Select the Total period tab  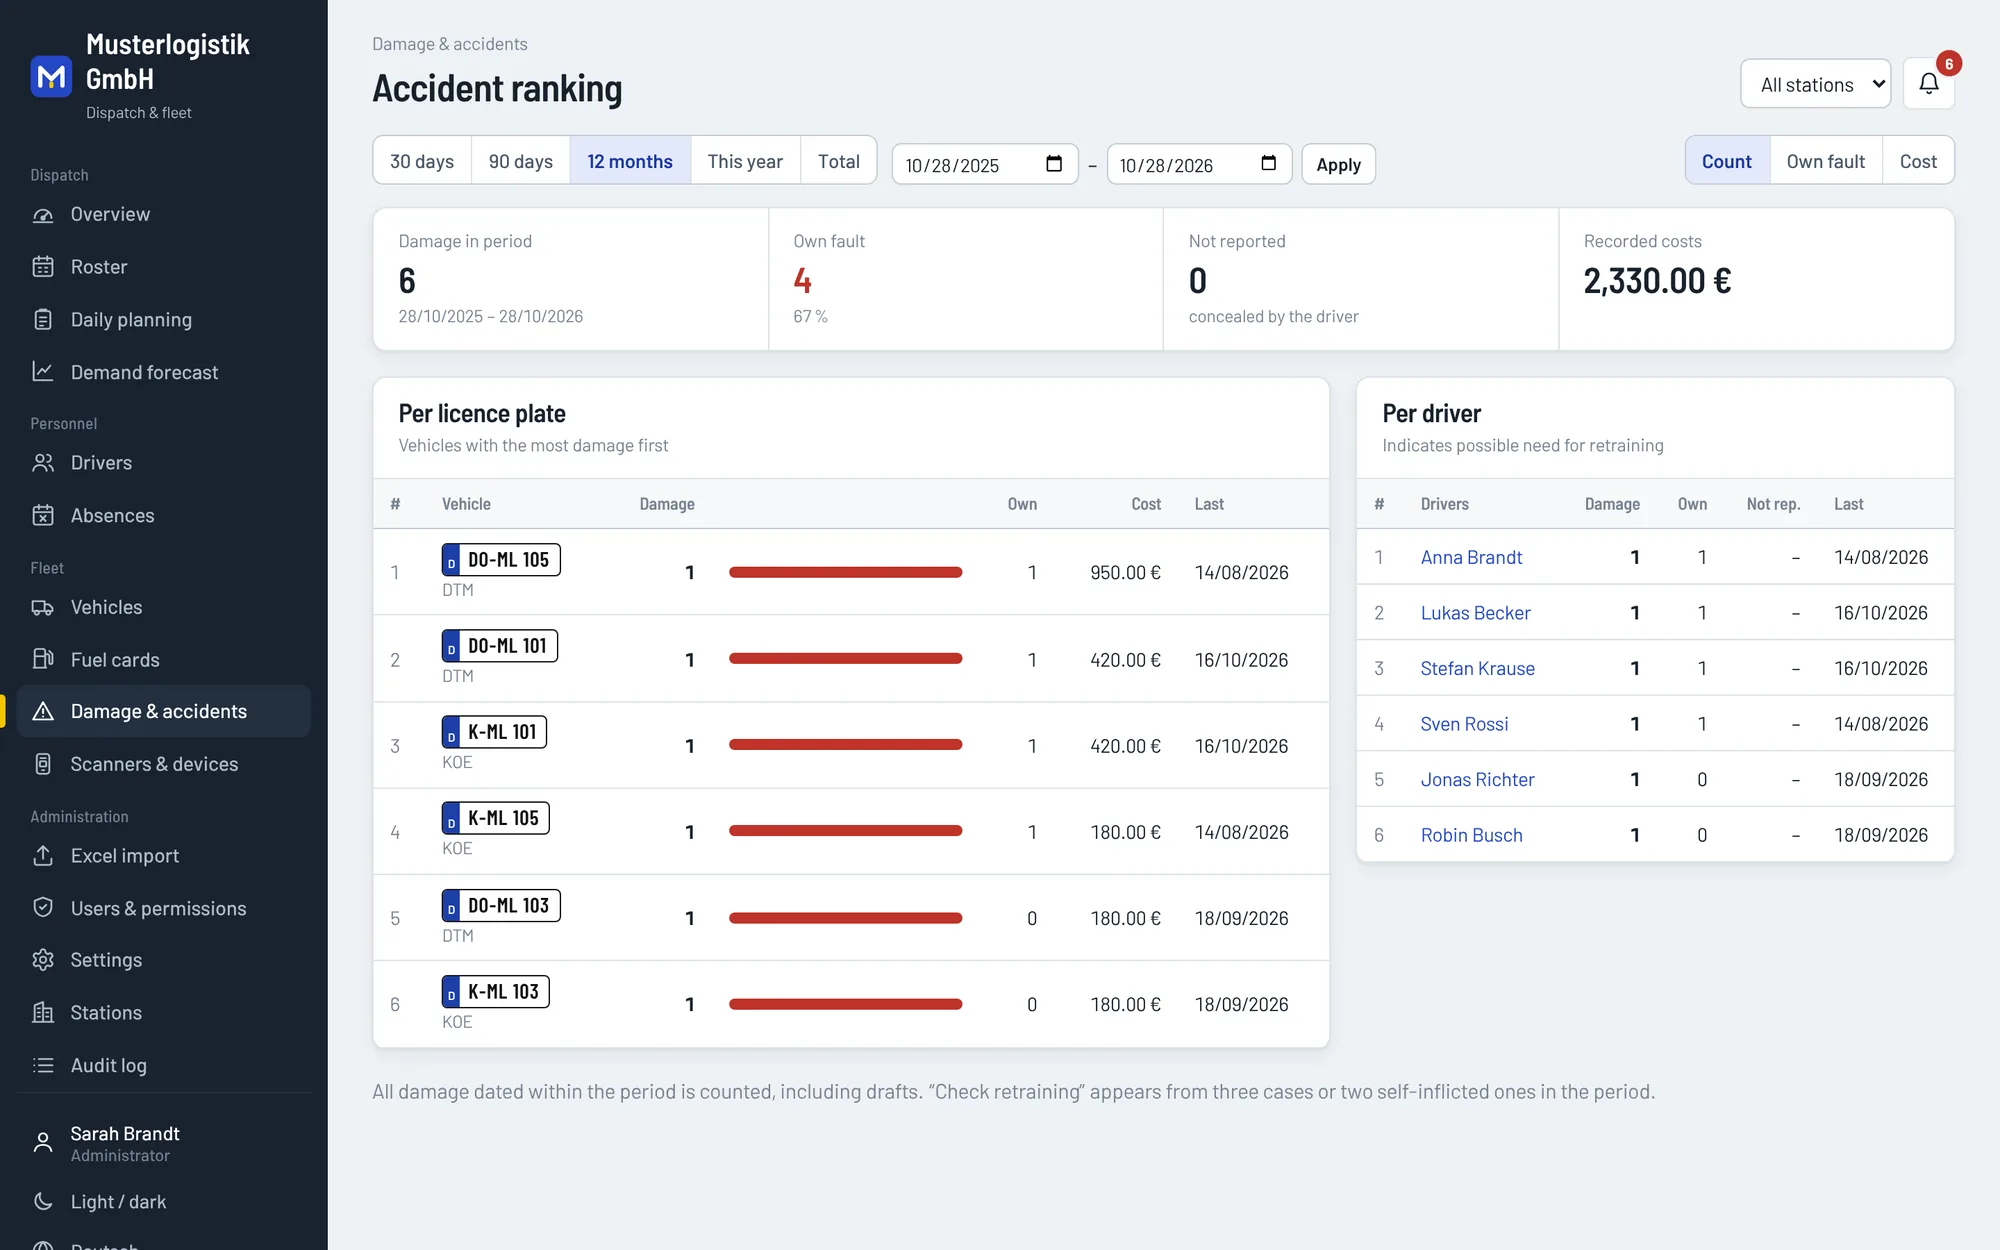click(839, 161)
